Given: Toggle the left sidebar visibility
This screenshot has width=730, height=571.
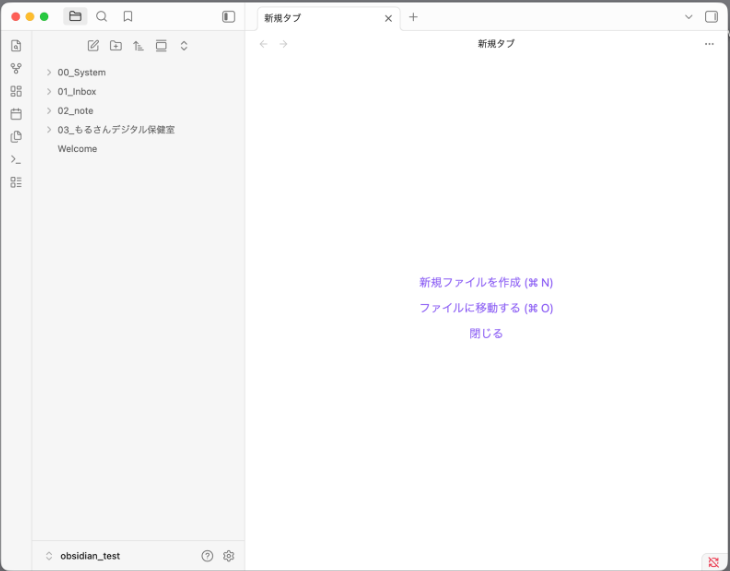Looking at the screenshot, I should point(228,17).
